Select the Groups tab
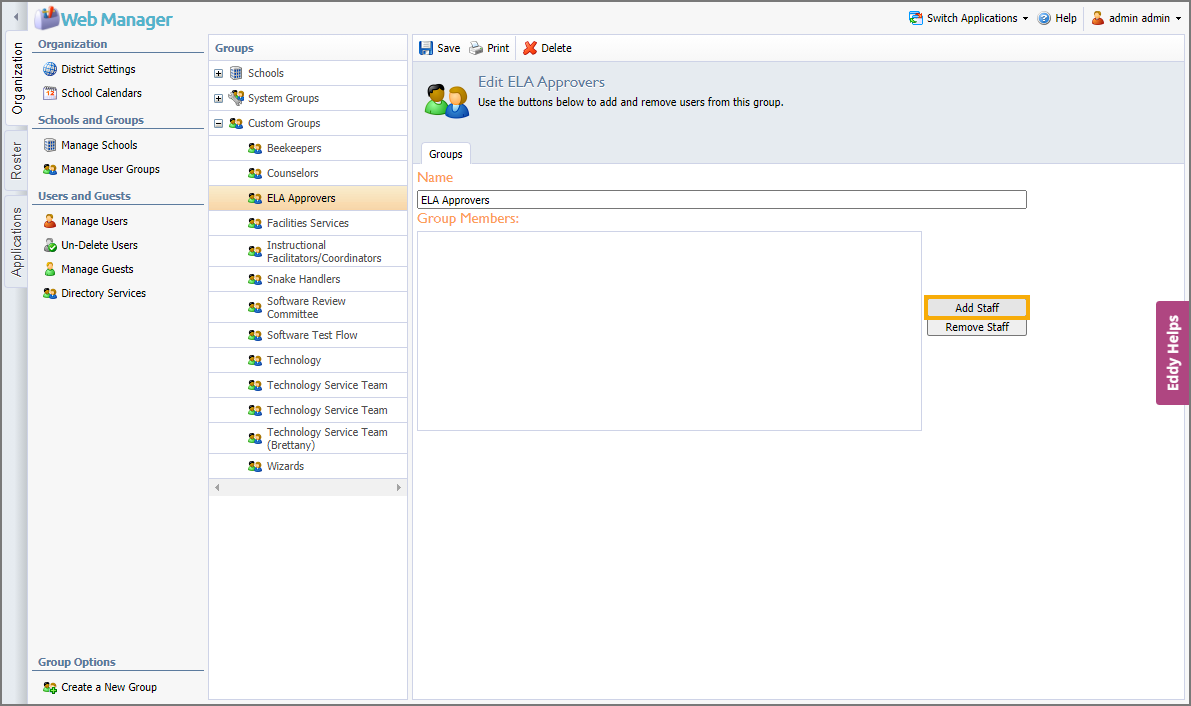1191x706 pixels. (446, 154)
